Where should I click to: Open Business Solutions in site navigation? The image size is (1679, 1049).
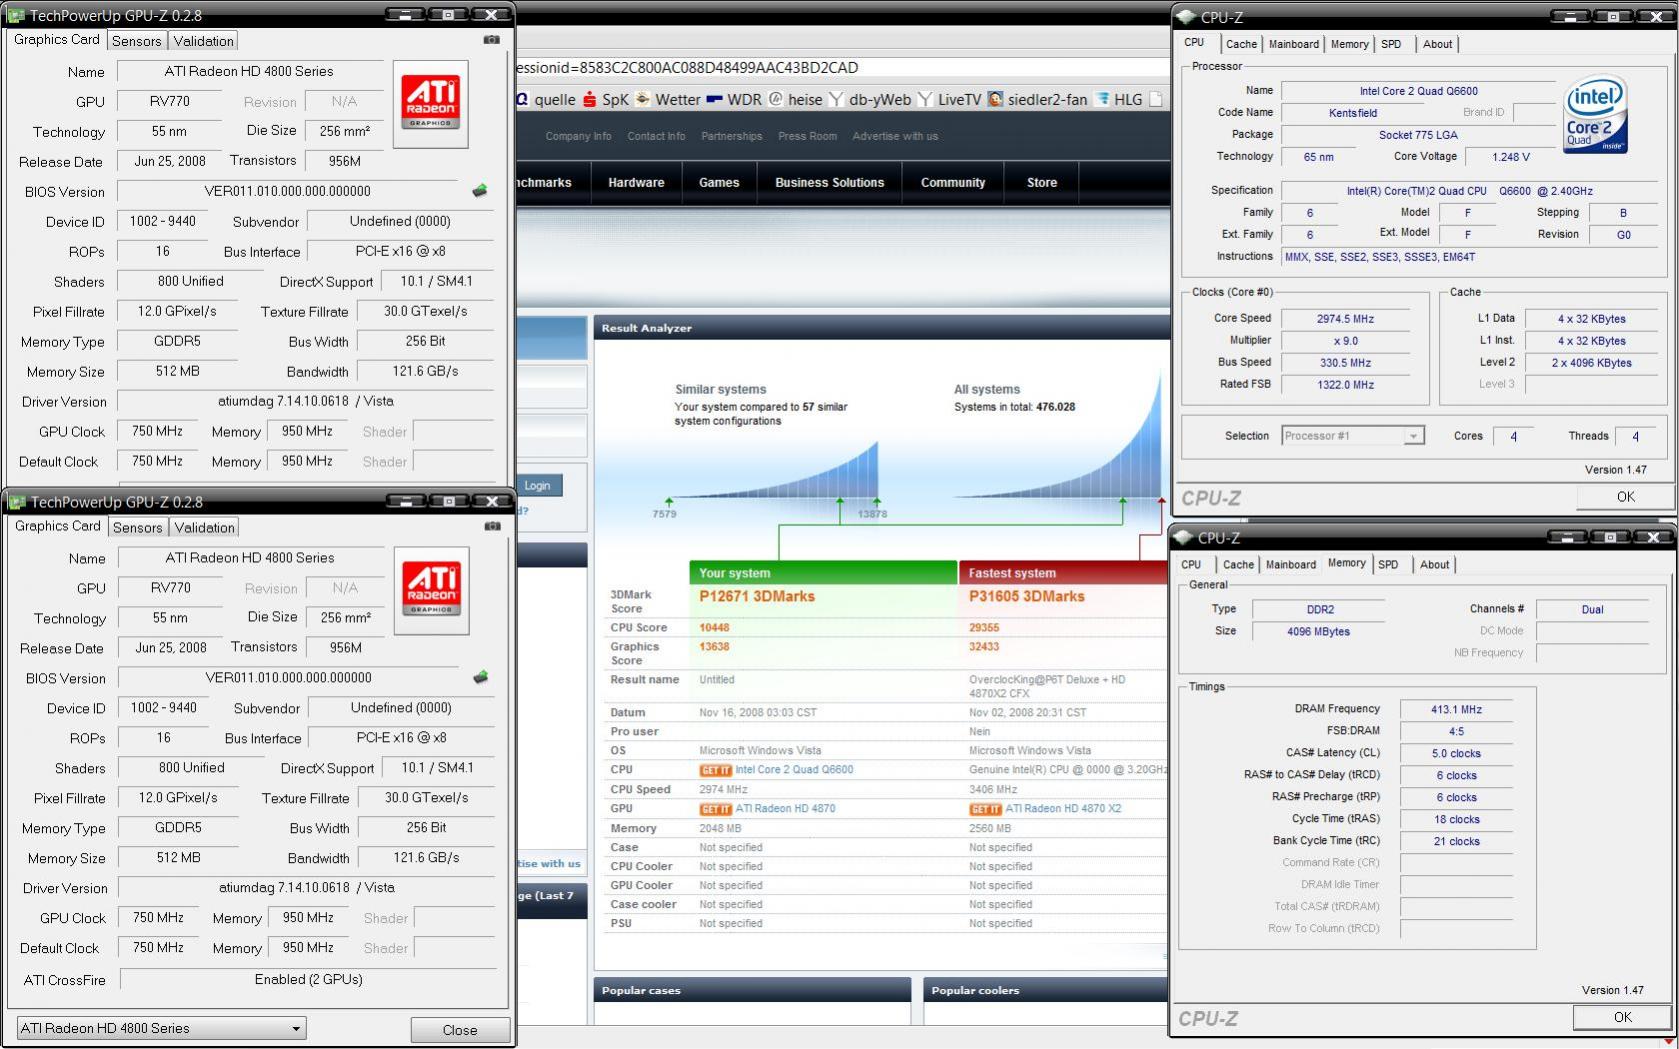click(x=830, y=183)
